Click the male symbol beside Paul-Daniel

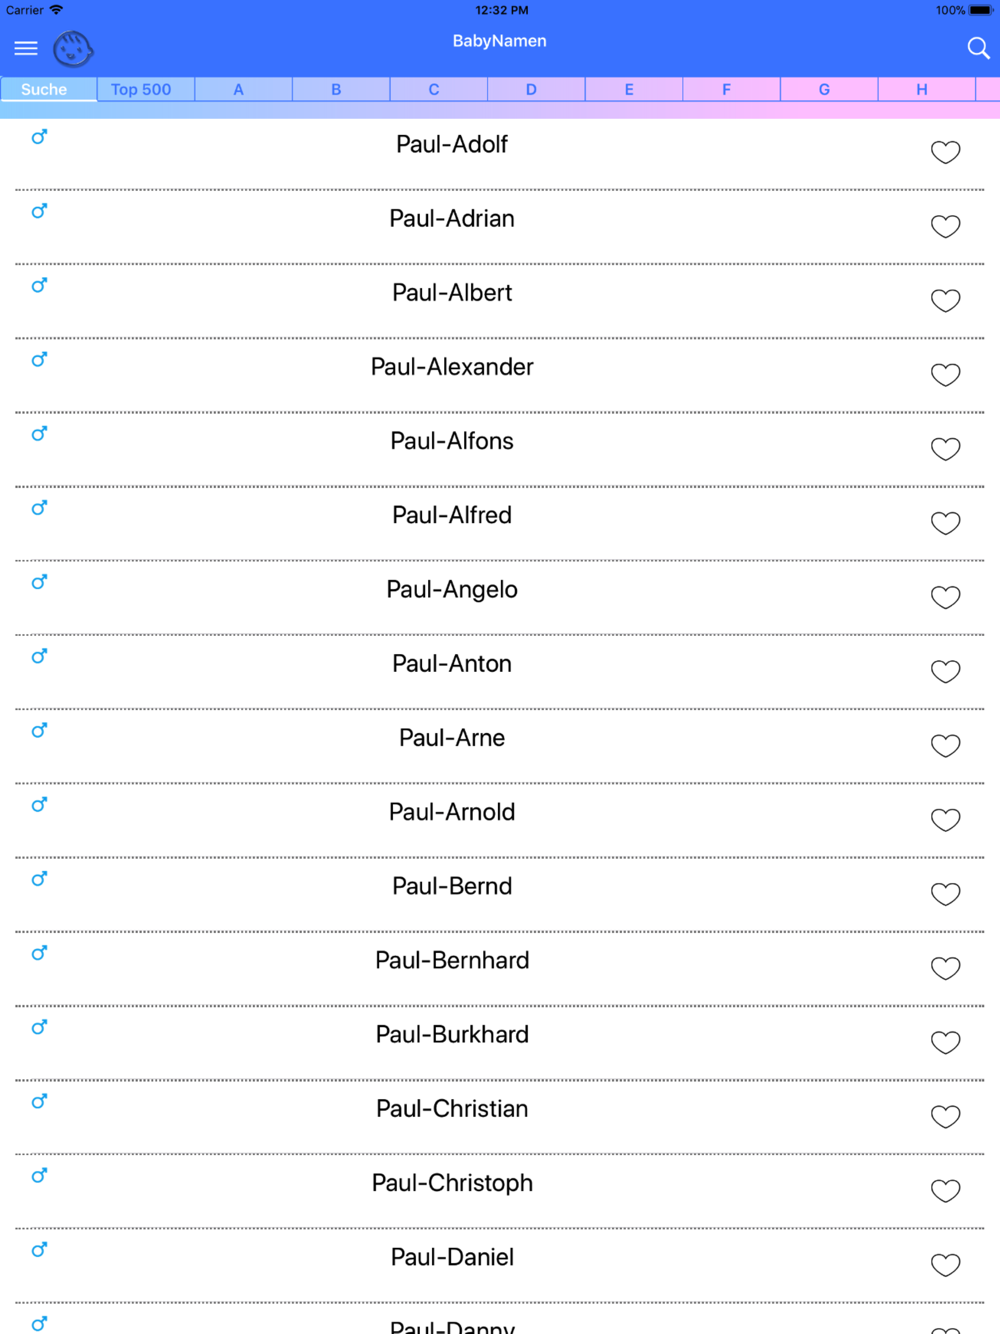(x=39, y=1250)
